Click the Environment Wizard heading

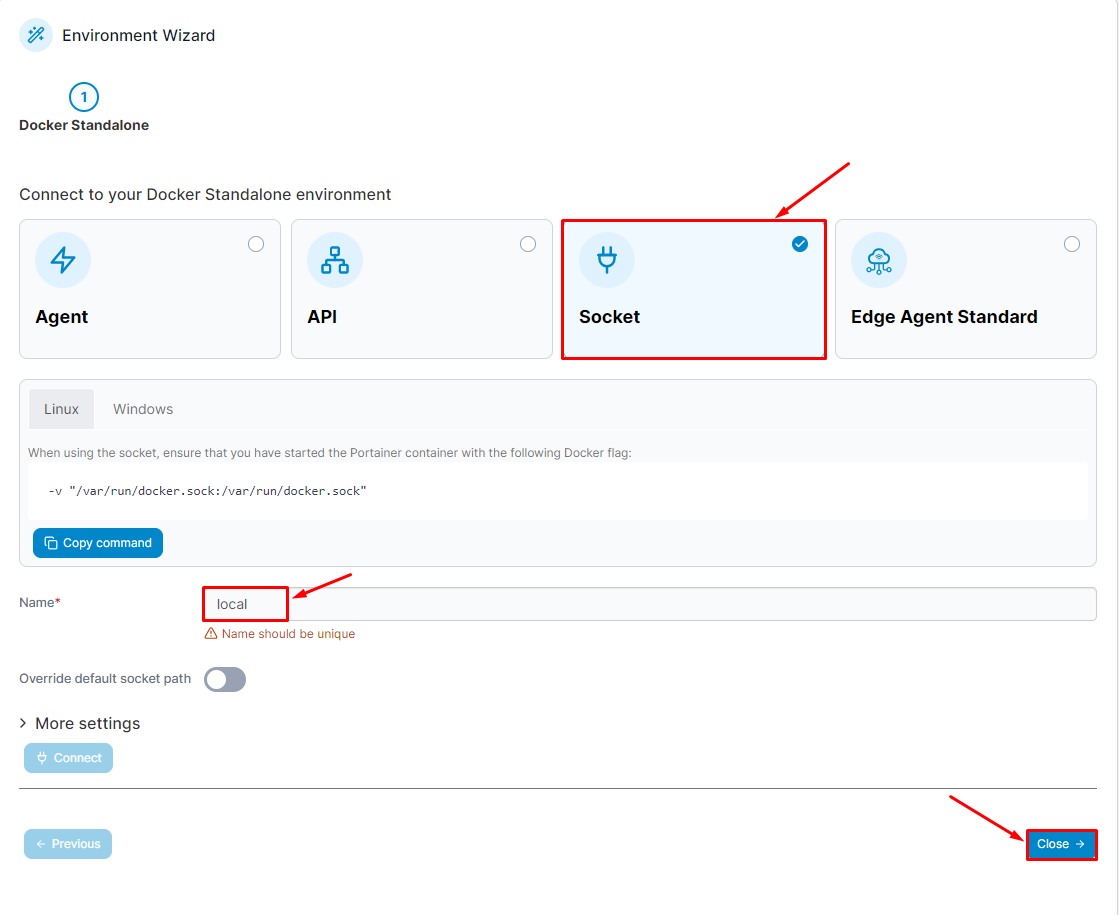(138, 36)
